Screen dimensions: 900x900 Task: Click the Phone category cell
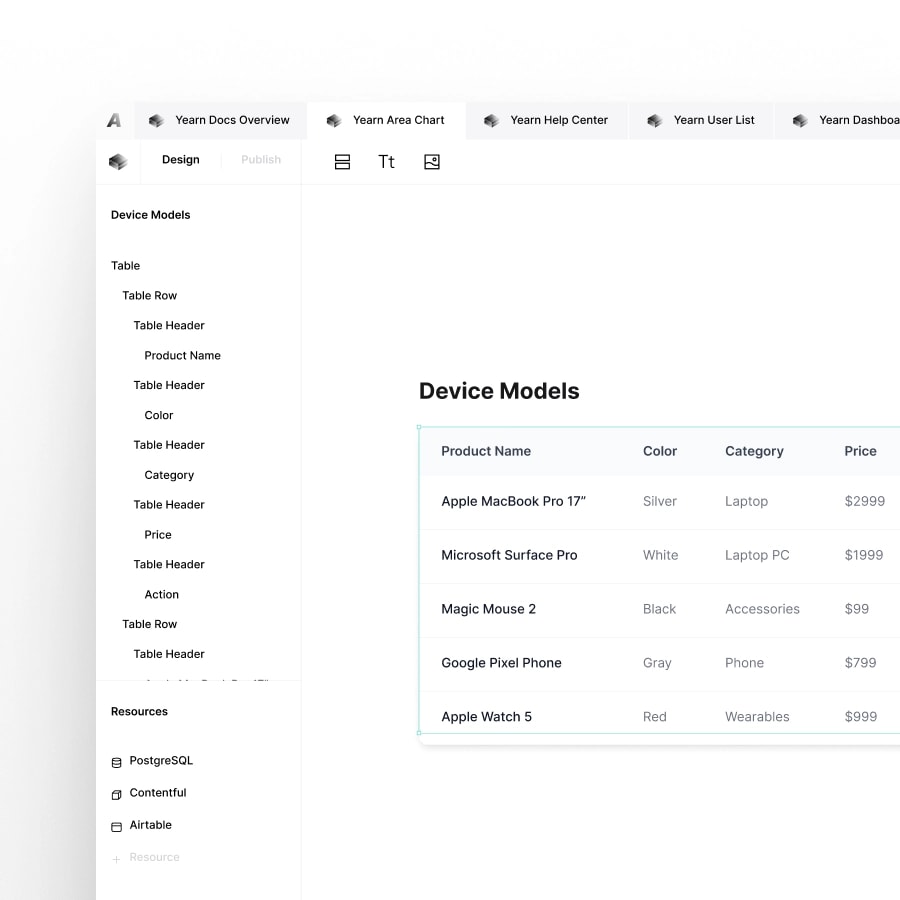tap(744, 663)
